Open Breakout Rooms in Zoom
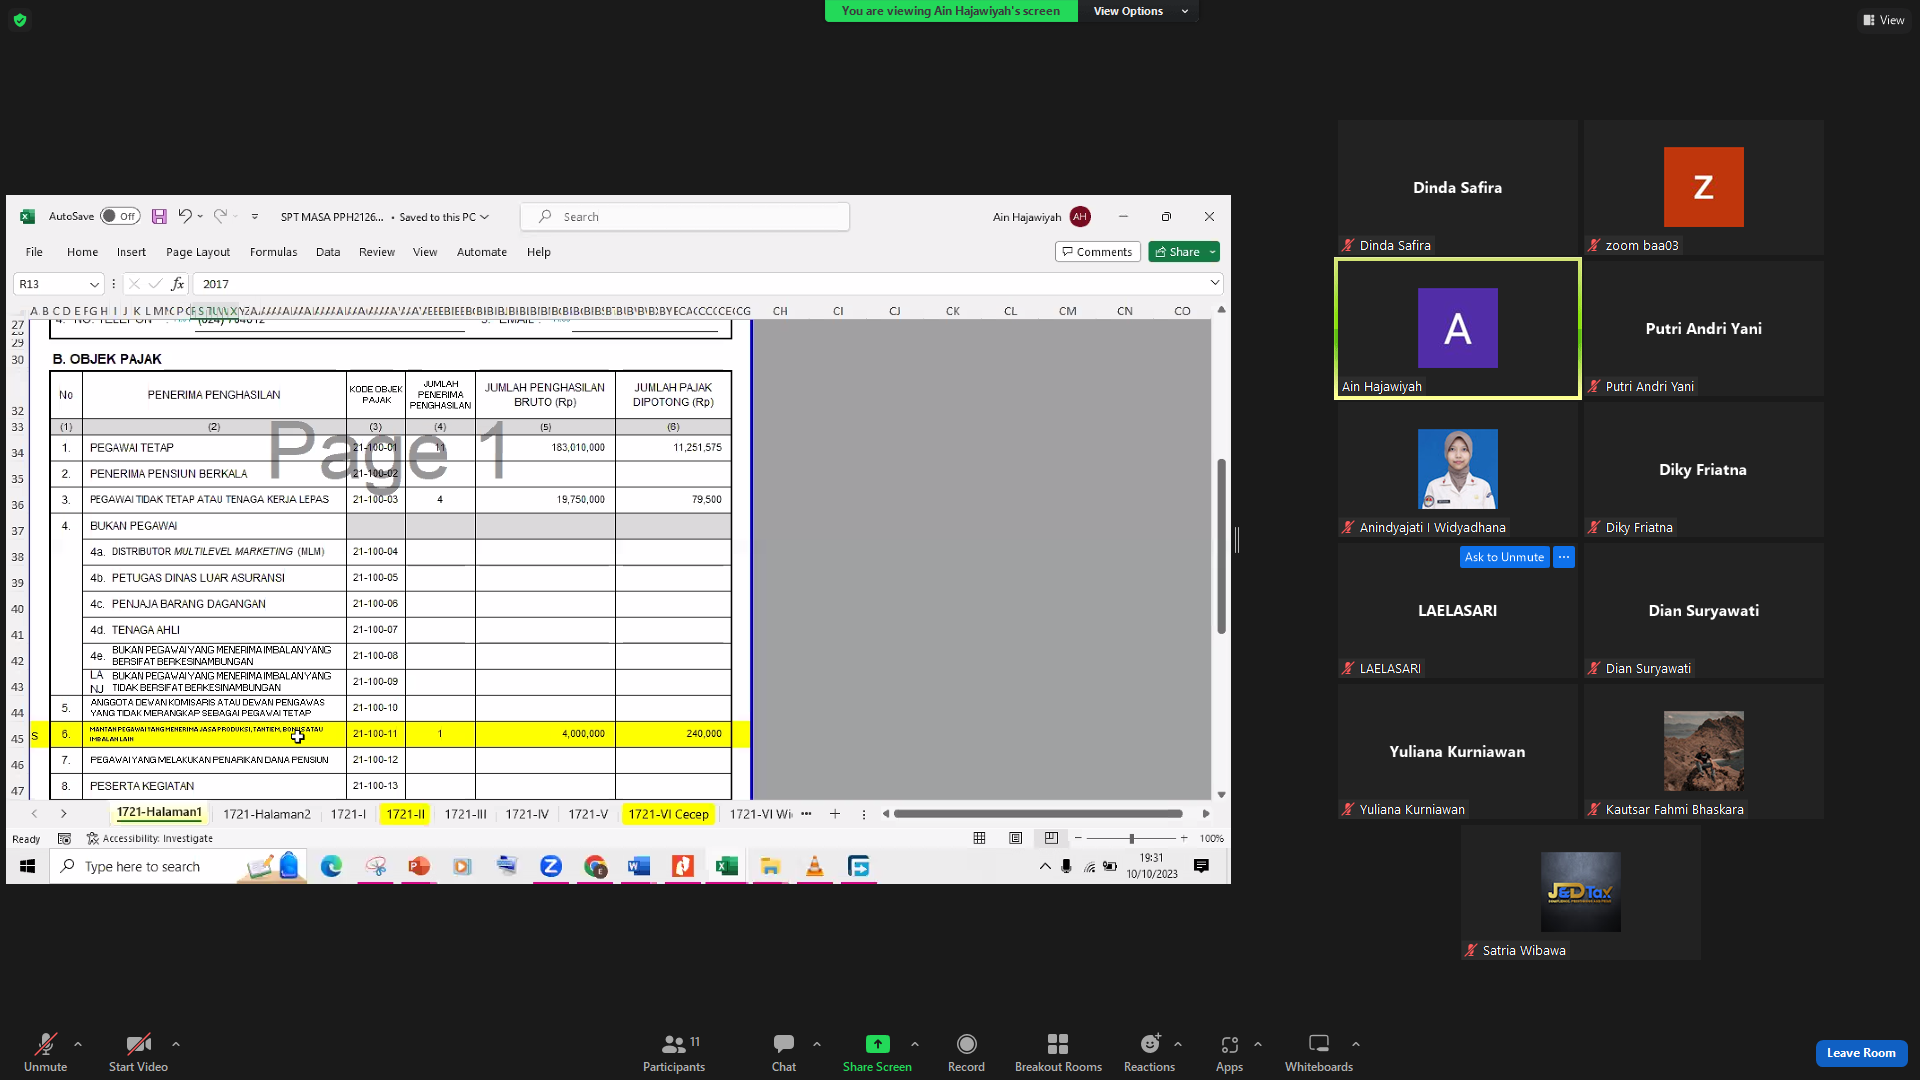 click(1058, 1053)
